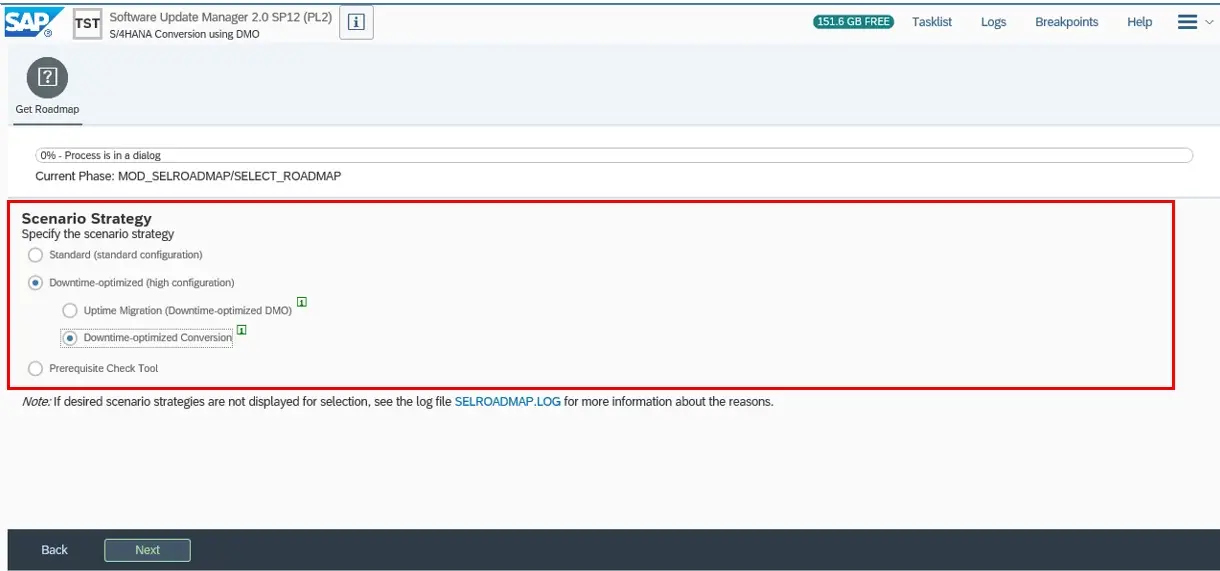Click the Get Roadmap tab label
1220x571 pixels.
click(47, 110)
